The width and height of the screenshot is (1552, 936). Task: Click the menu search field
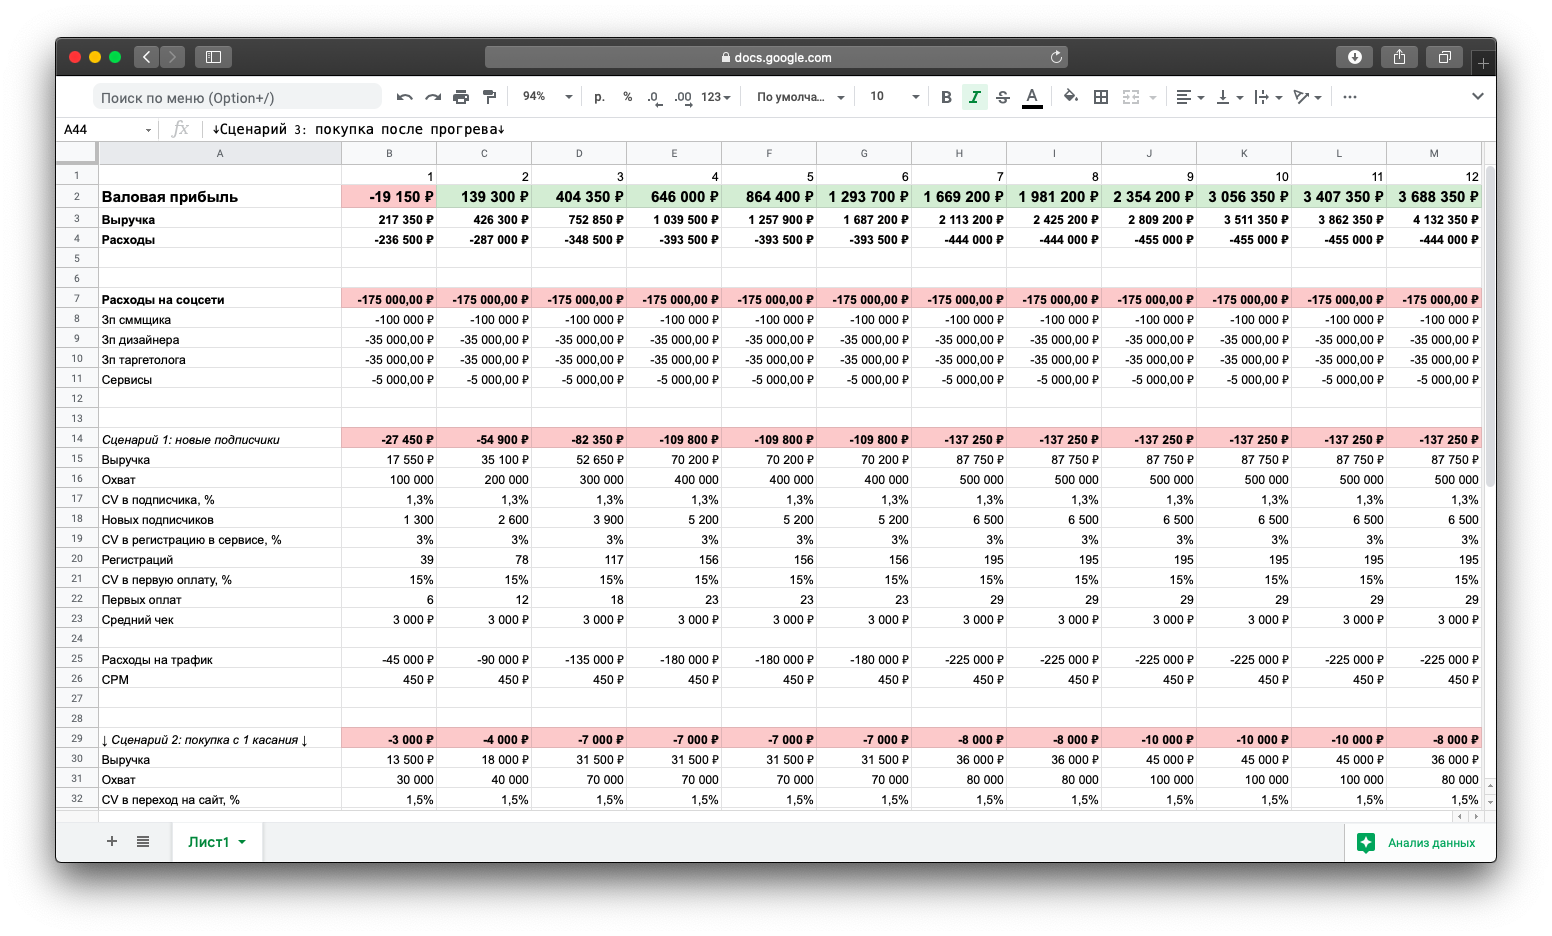238,97
